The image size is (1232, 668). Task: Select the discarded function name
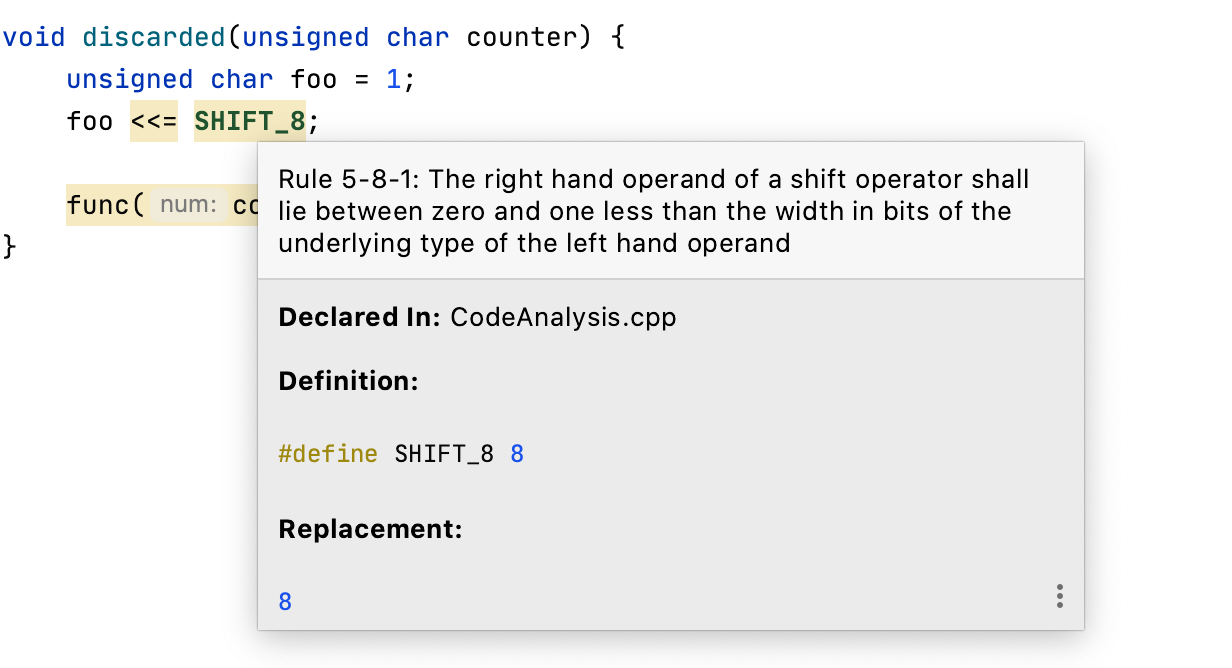coord(154,38)
